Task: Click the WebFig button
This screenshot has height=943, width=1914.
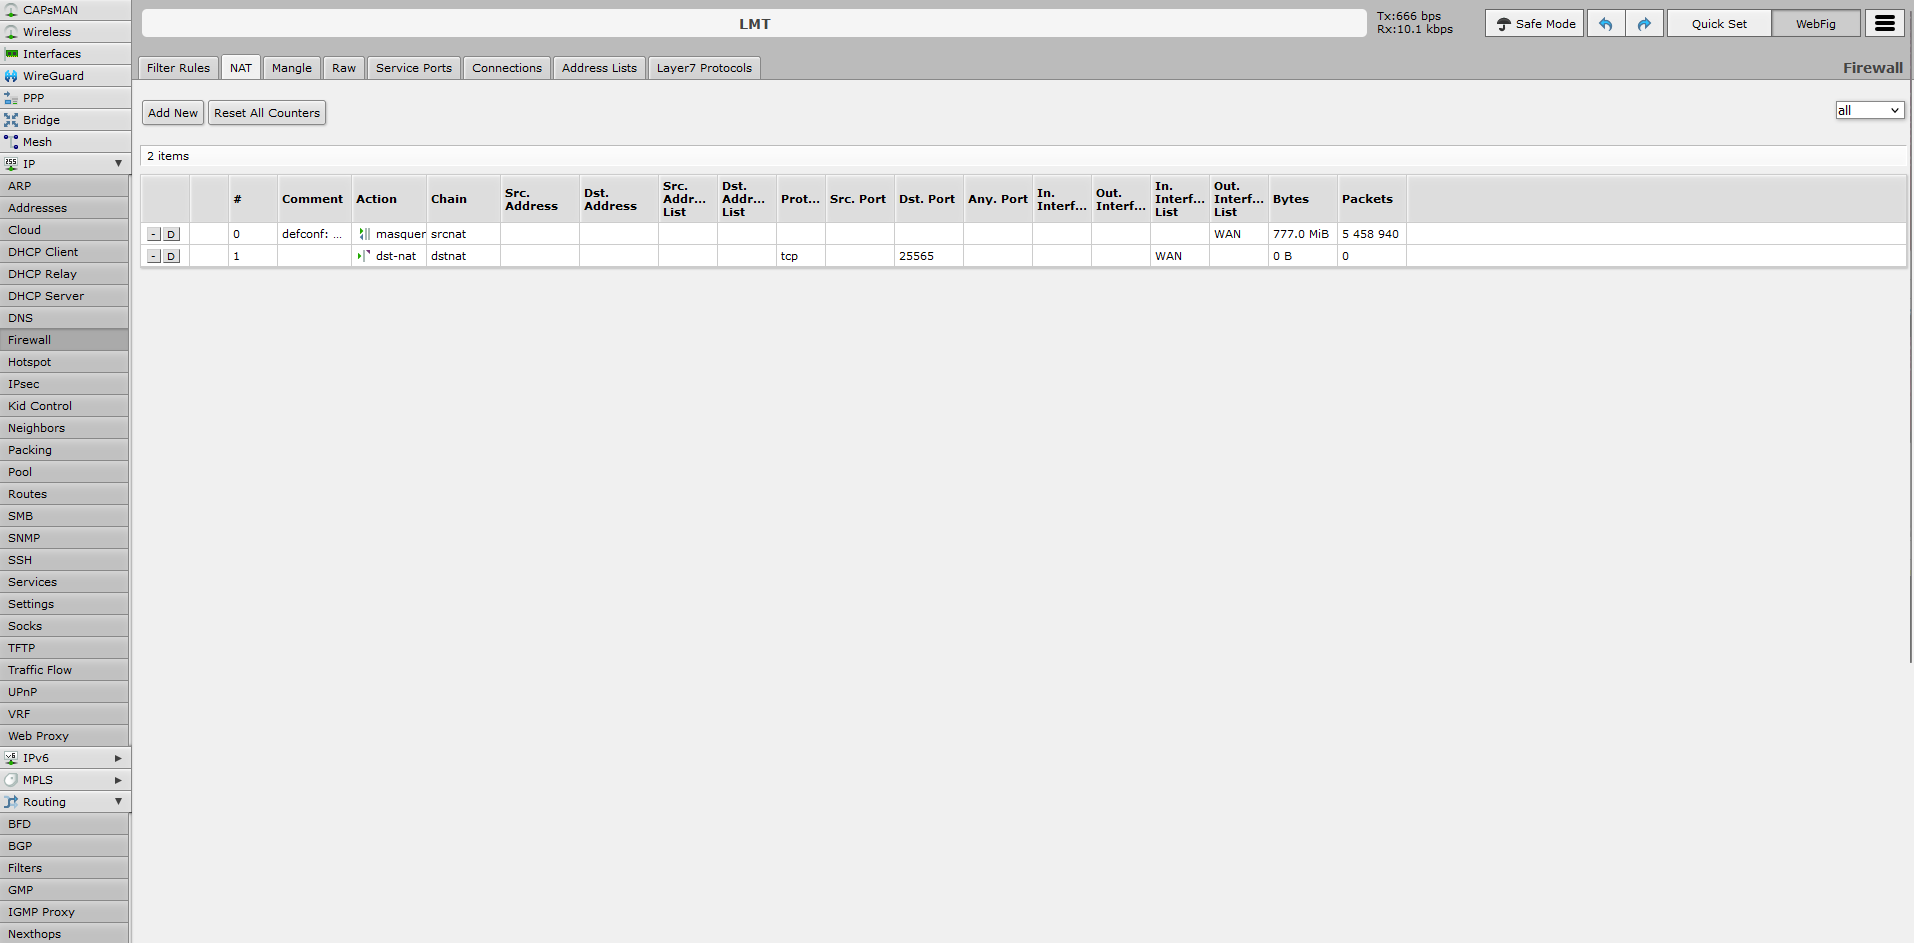Action: pos(1815,24)
